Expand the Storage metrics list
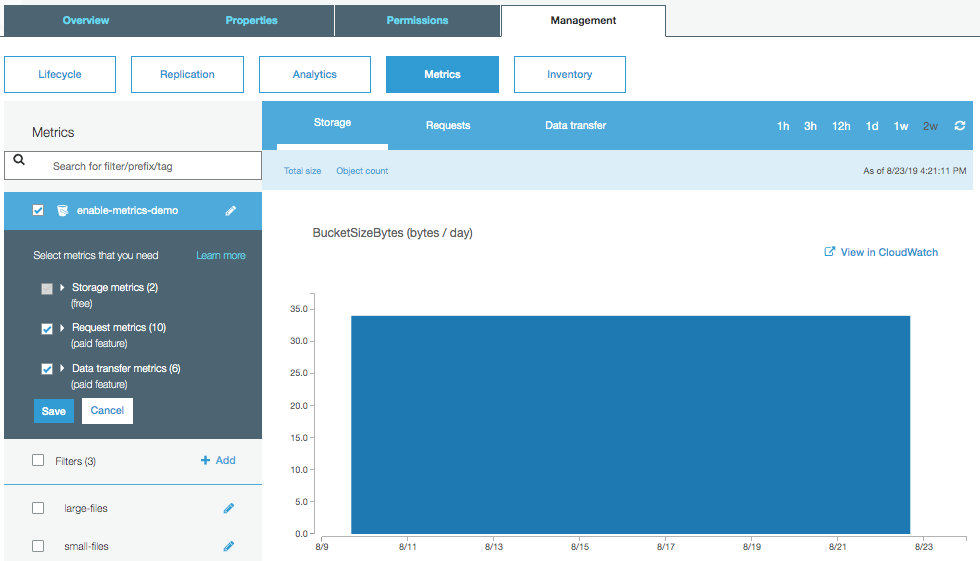The height and width of the screenshot is (561, 980). click(62, 287)
